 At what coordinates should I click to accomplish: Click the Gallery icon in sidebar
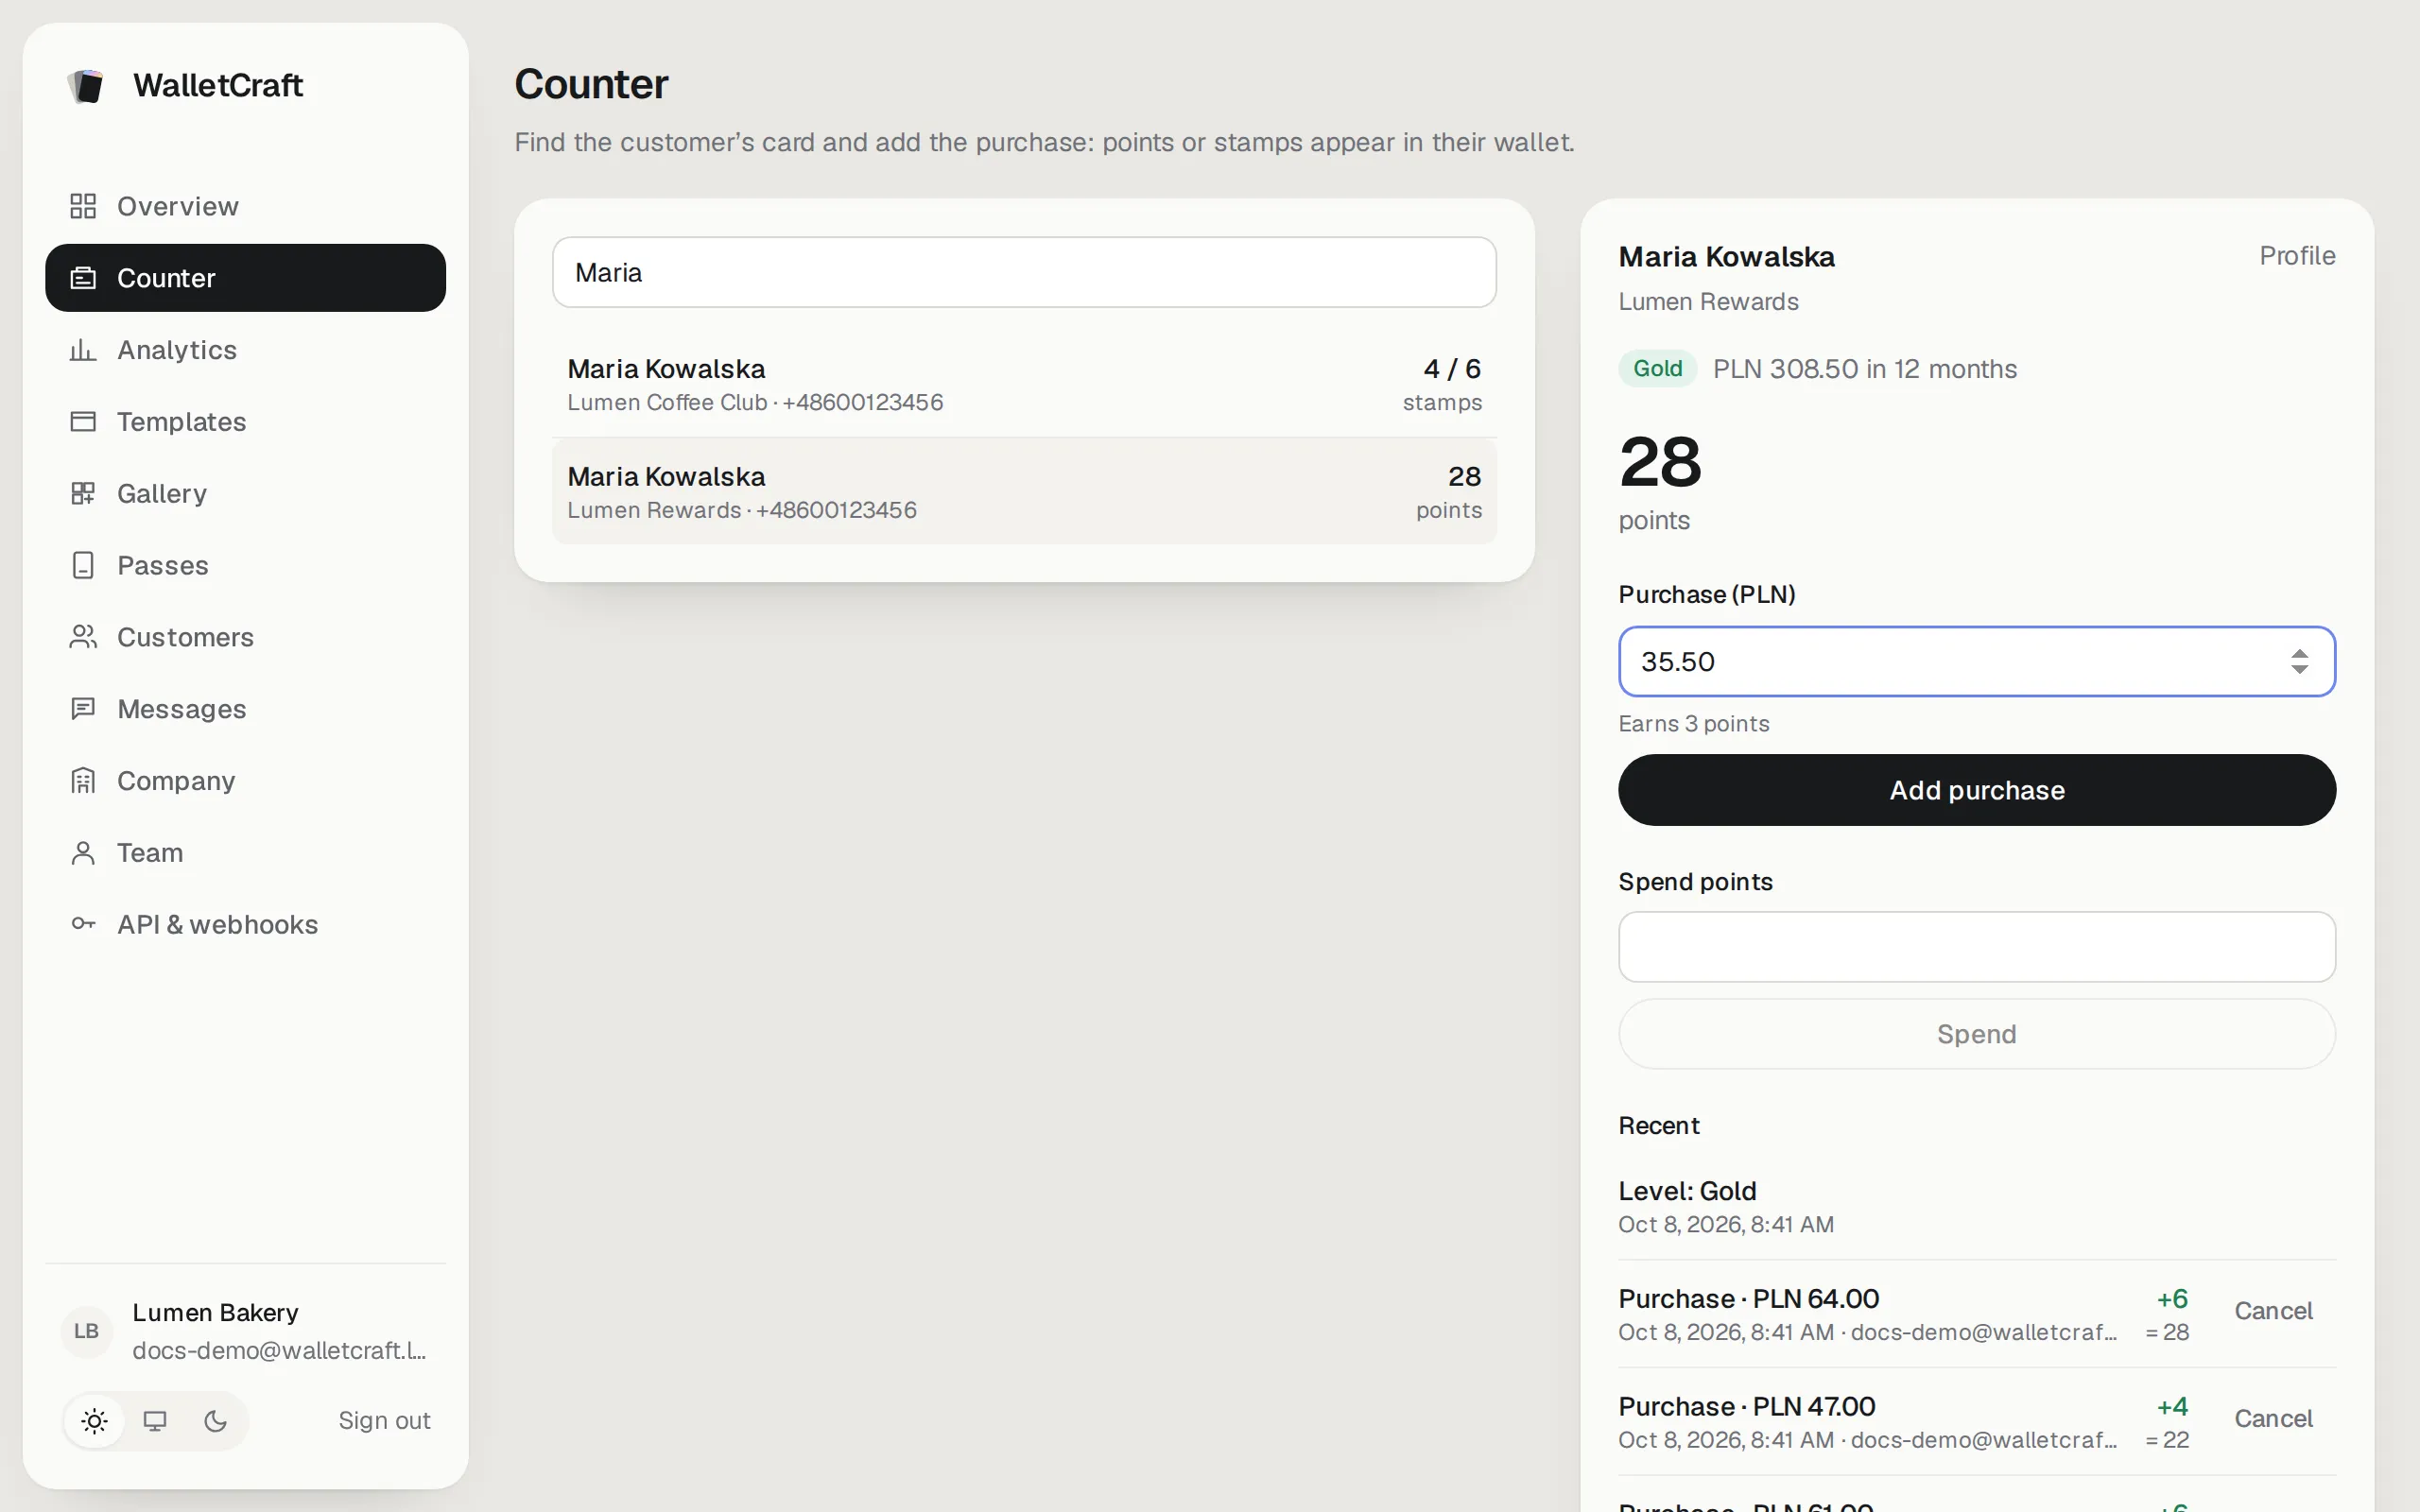coord(83,494)
